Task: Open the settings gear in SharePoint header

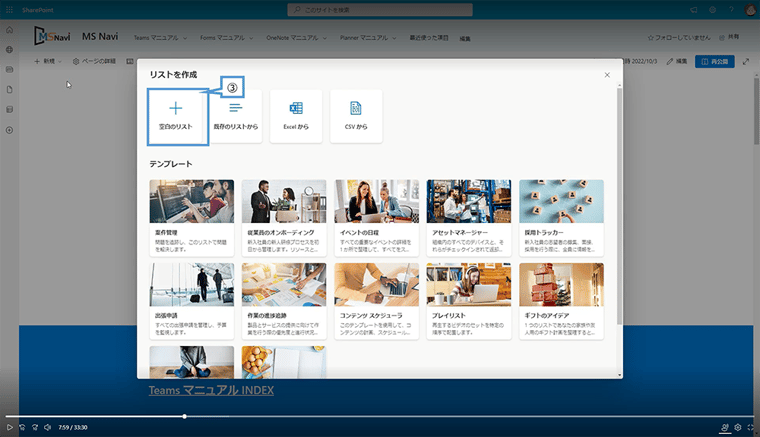Action: tap(712, 10)
